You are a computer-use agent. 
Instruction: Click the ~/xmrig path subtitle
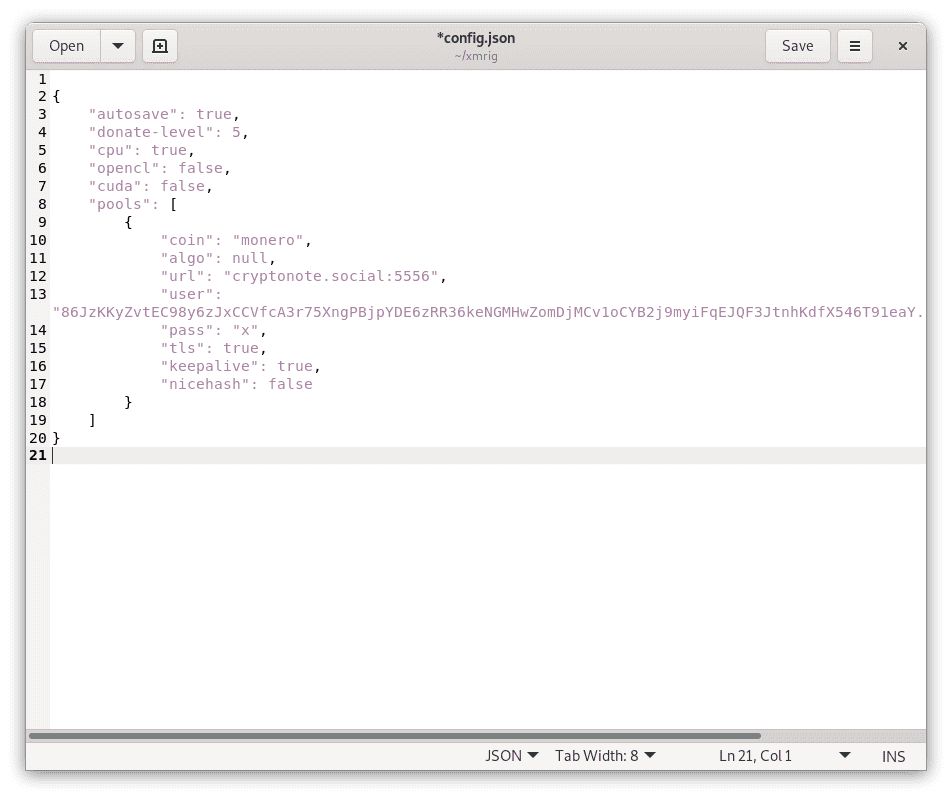coord(476,56)
